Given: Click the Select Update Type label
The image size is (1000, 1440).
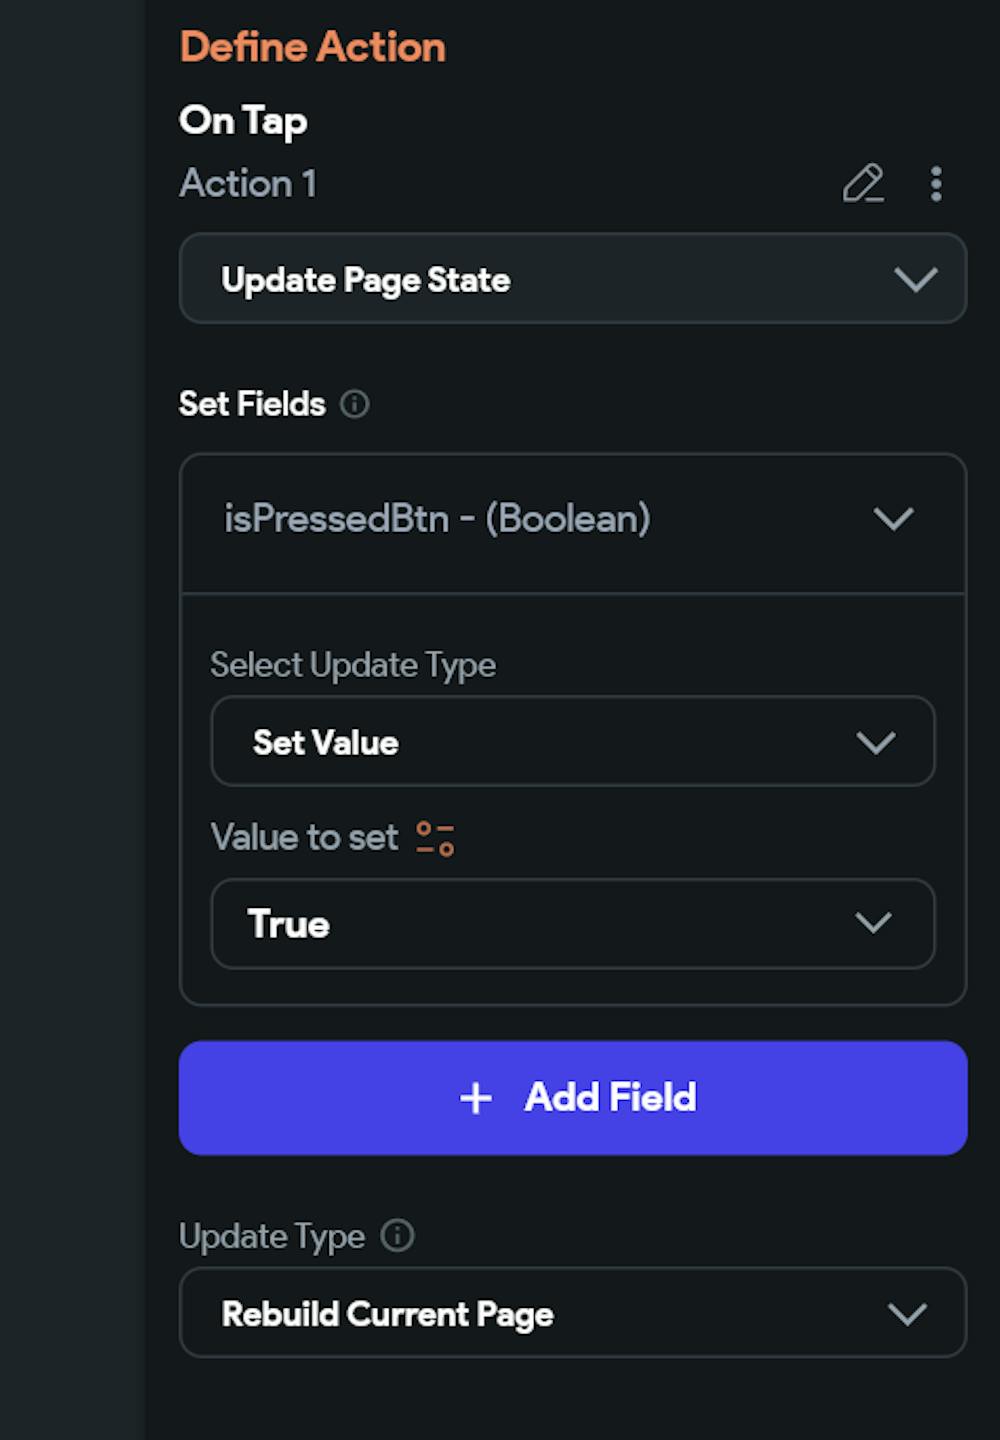Looking at the screenshot, I should [x=353, y=665].
